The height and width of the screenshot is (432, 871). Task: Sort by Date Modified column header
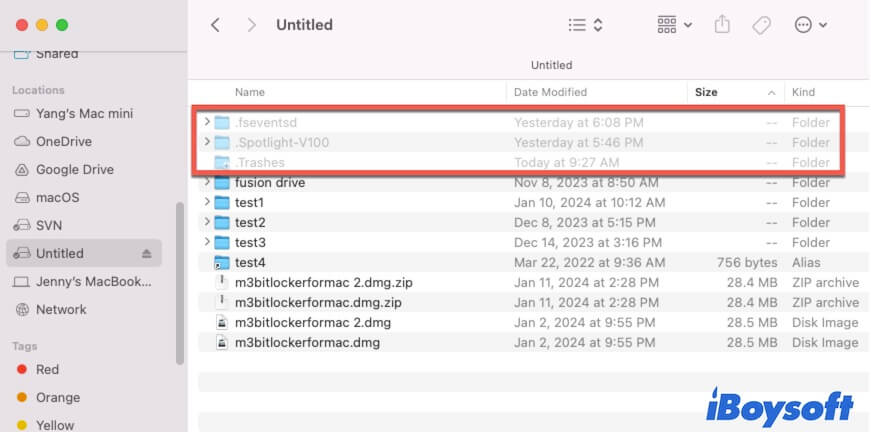coord(550,92)
